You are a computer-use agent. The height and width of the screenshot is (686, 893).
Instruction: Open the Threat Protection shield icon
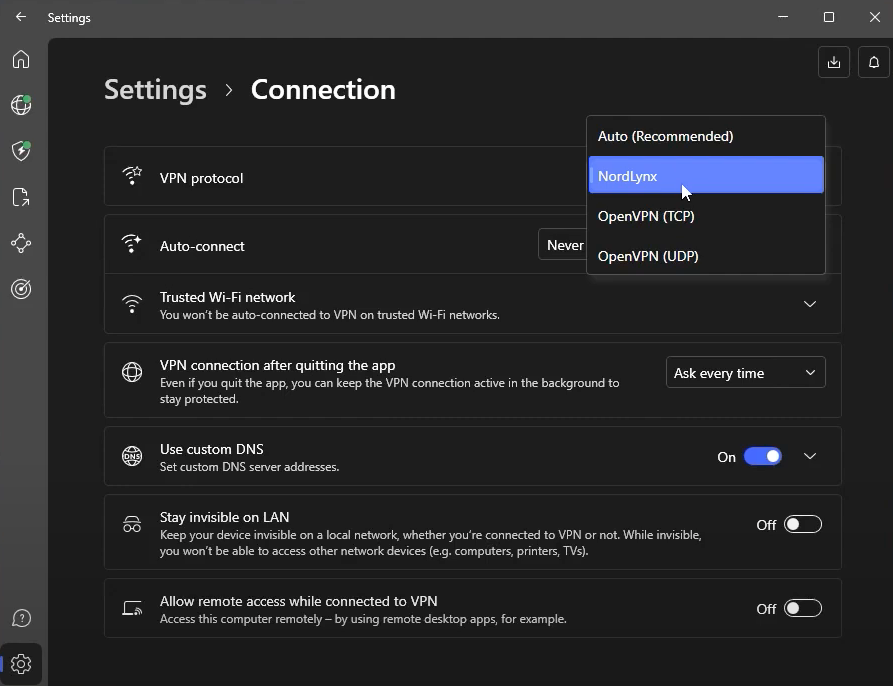pos(21,151)
